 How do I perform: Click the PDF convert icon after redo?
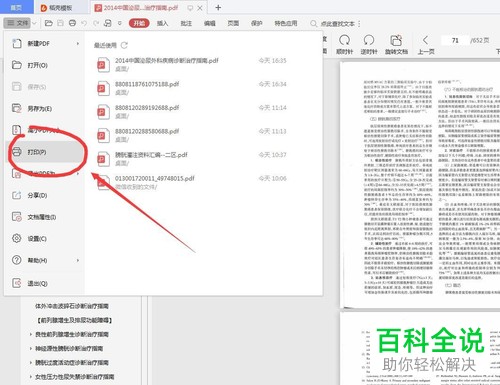tap(108, 23)
